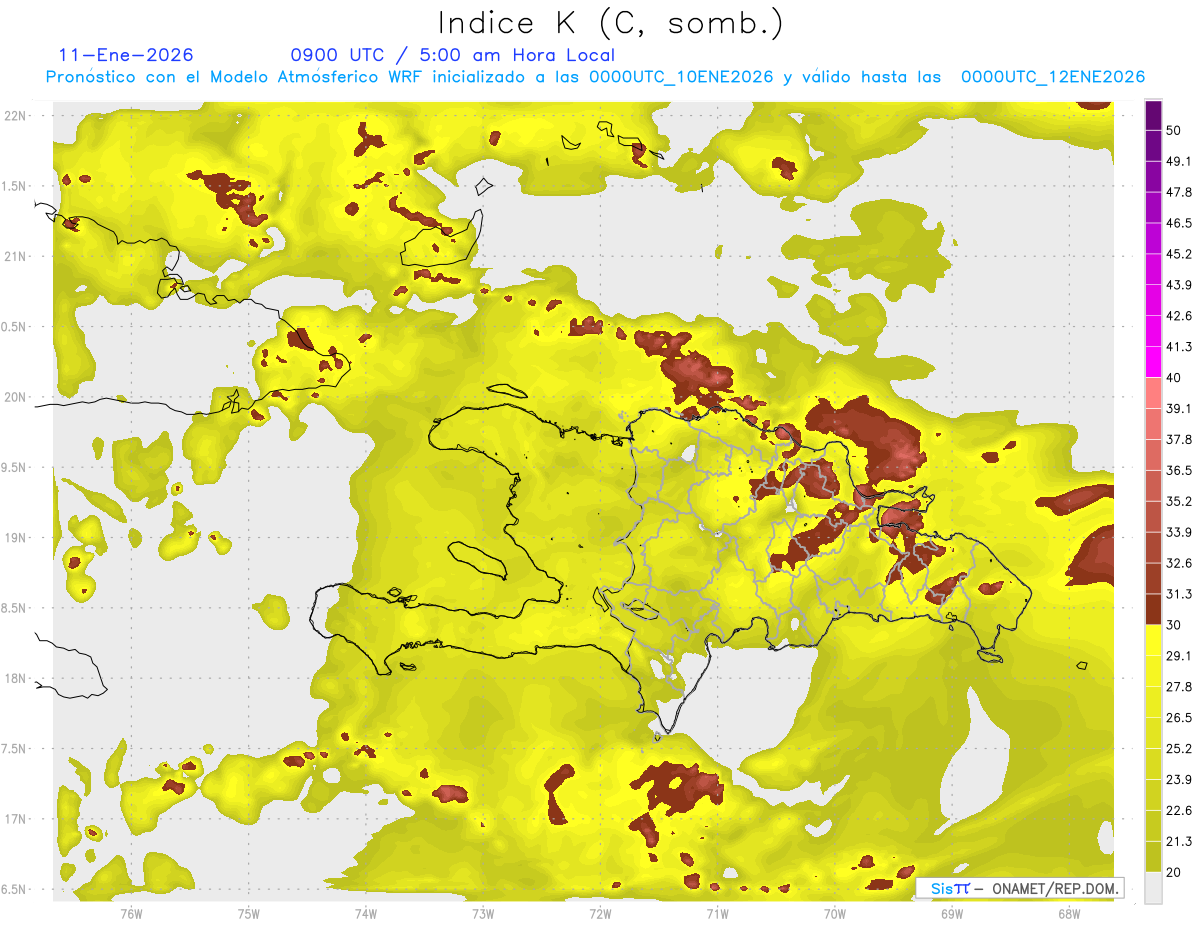This screenshot has height=927, width=1200.
Task: Click the colorbar value '42.6'
Action: click(1179, 316)
